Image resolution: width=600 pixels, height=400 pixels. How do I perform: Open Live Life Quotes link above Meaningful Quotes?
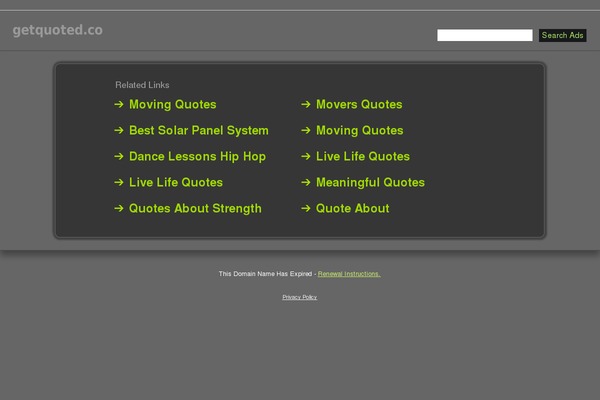click(363, 156)
